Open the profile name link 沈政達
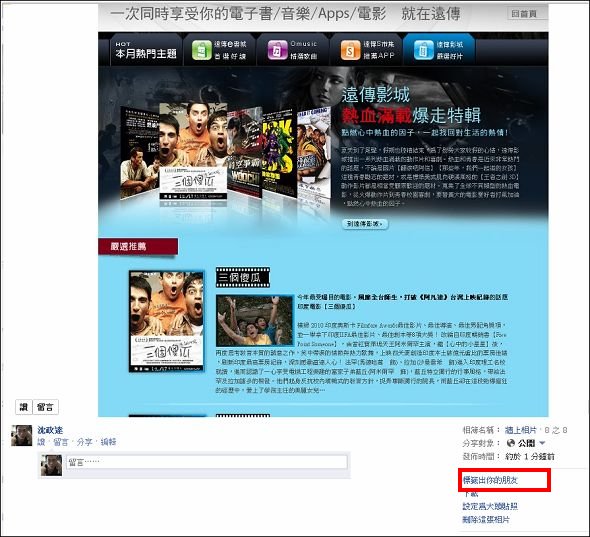This screenshot has width=590, height=537. tap(50, 430)
